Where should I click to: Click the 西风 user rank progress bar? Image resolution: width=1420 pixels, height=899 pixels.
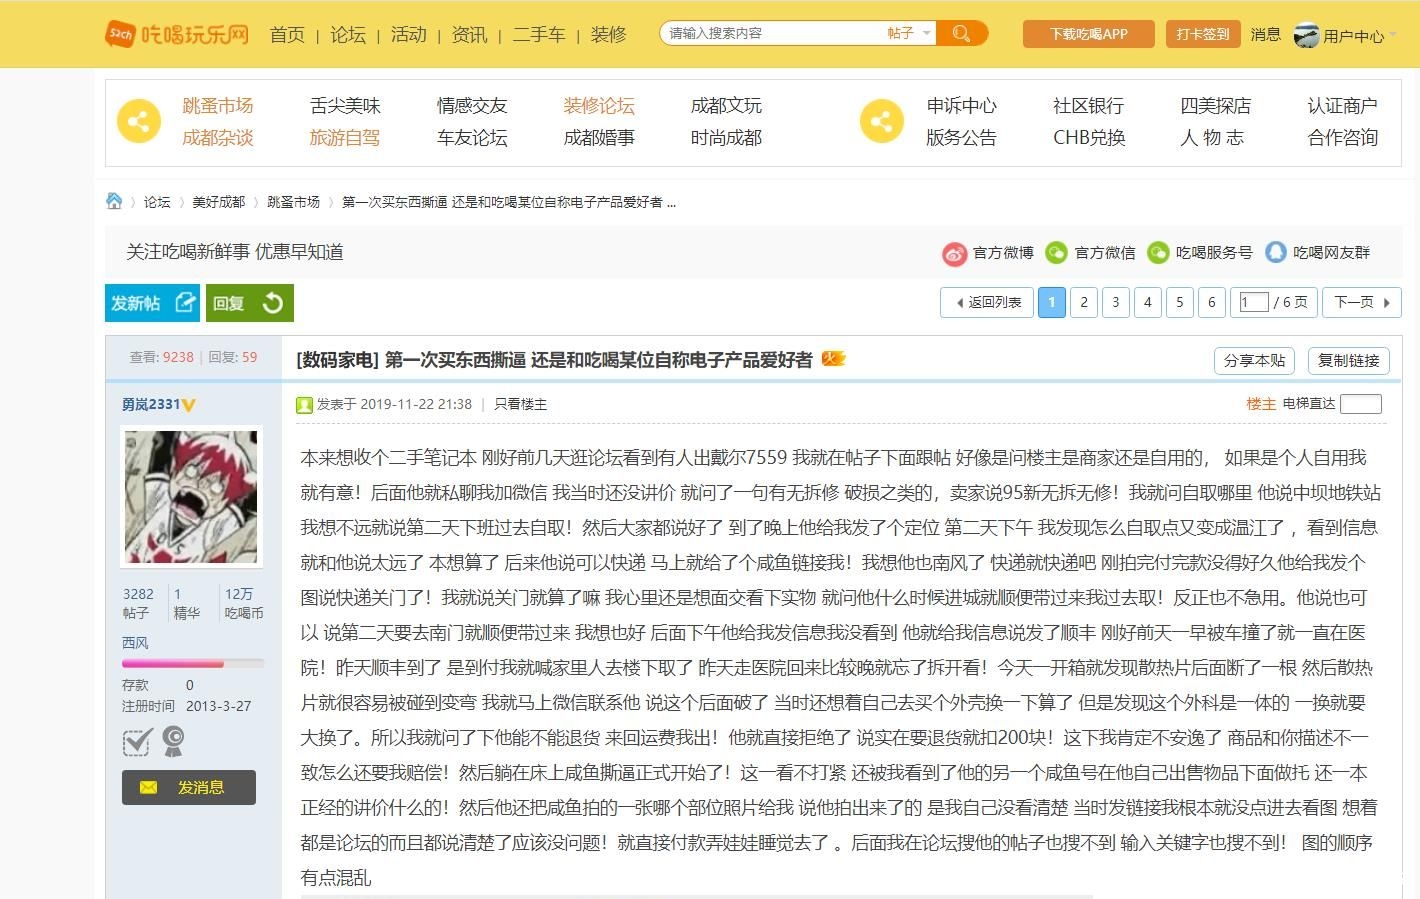point(193,663)
